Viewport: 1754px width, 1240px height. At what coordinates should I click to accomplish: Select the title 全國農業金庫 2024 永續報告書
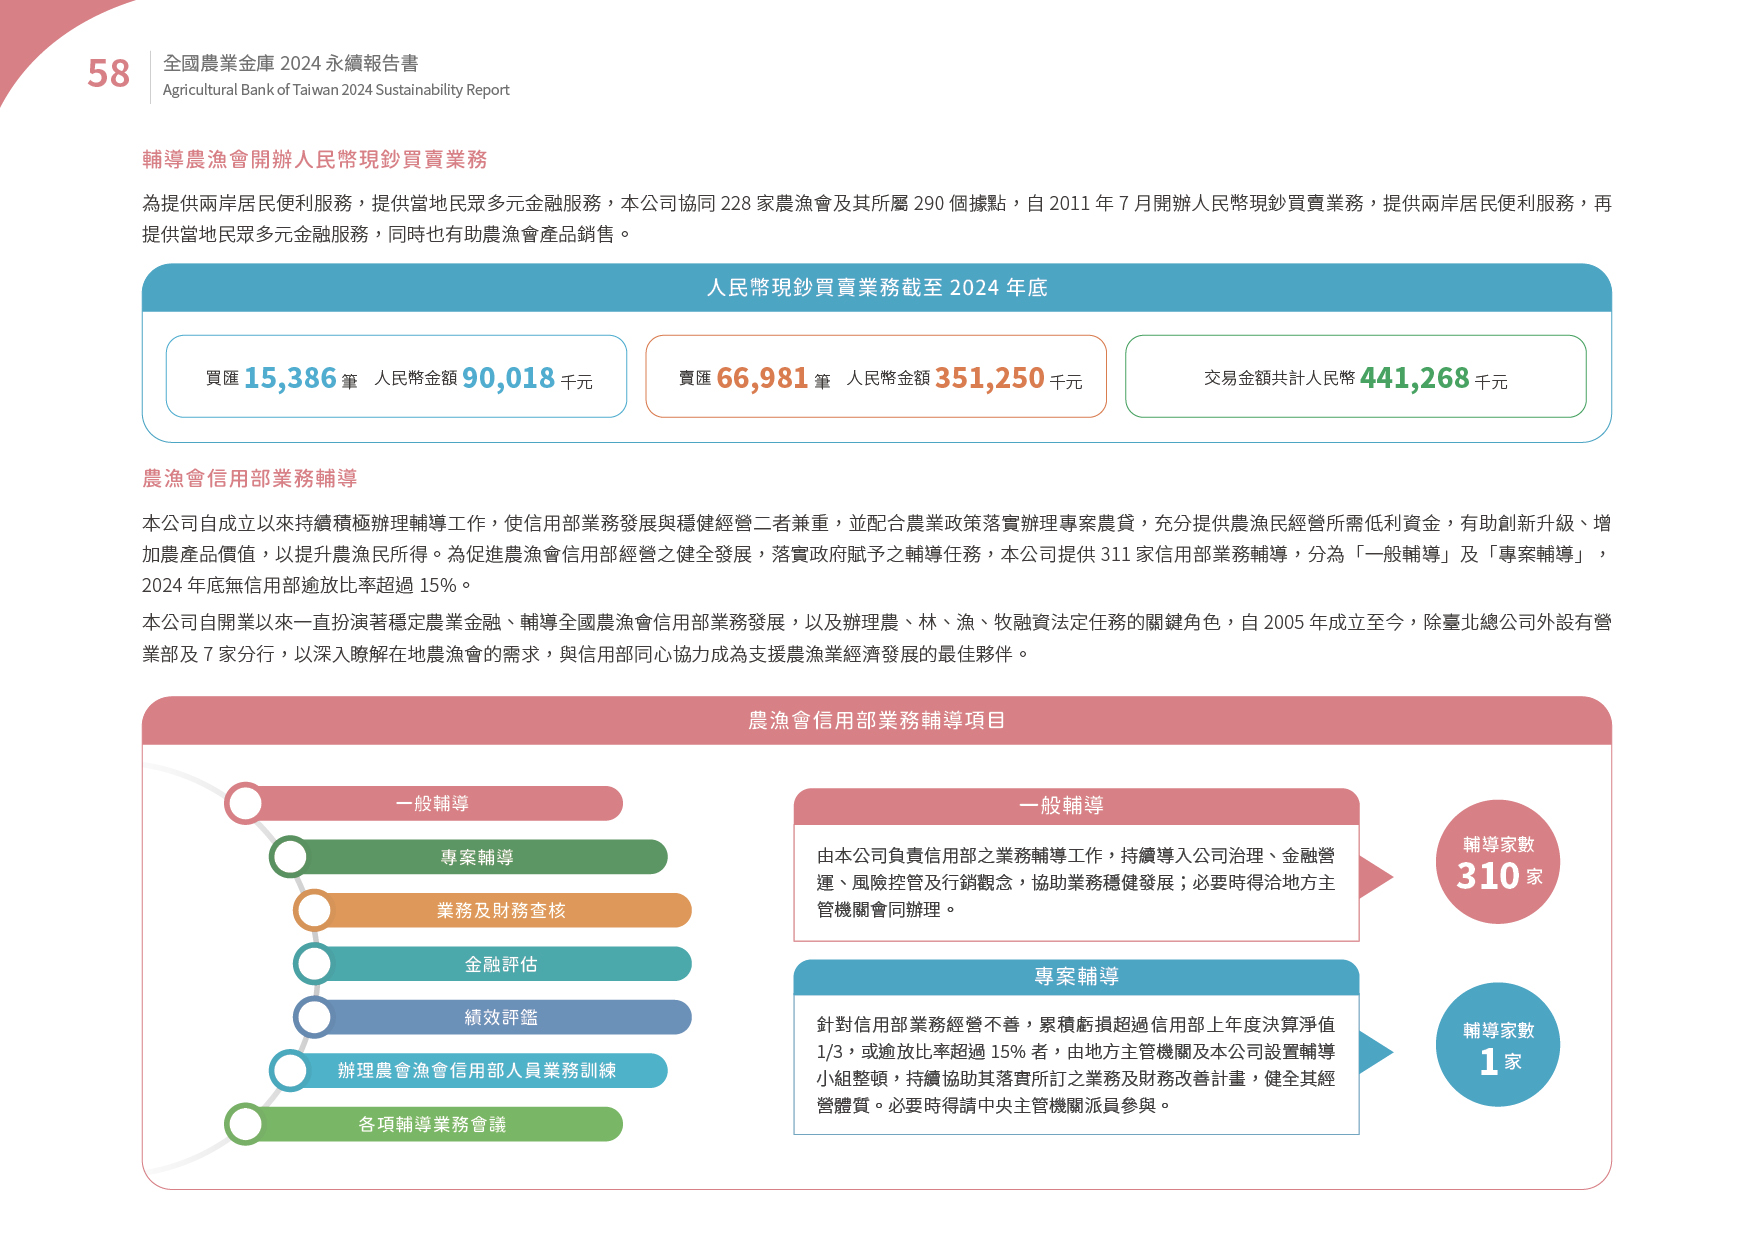point(290,63)
